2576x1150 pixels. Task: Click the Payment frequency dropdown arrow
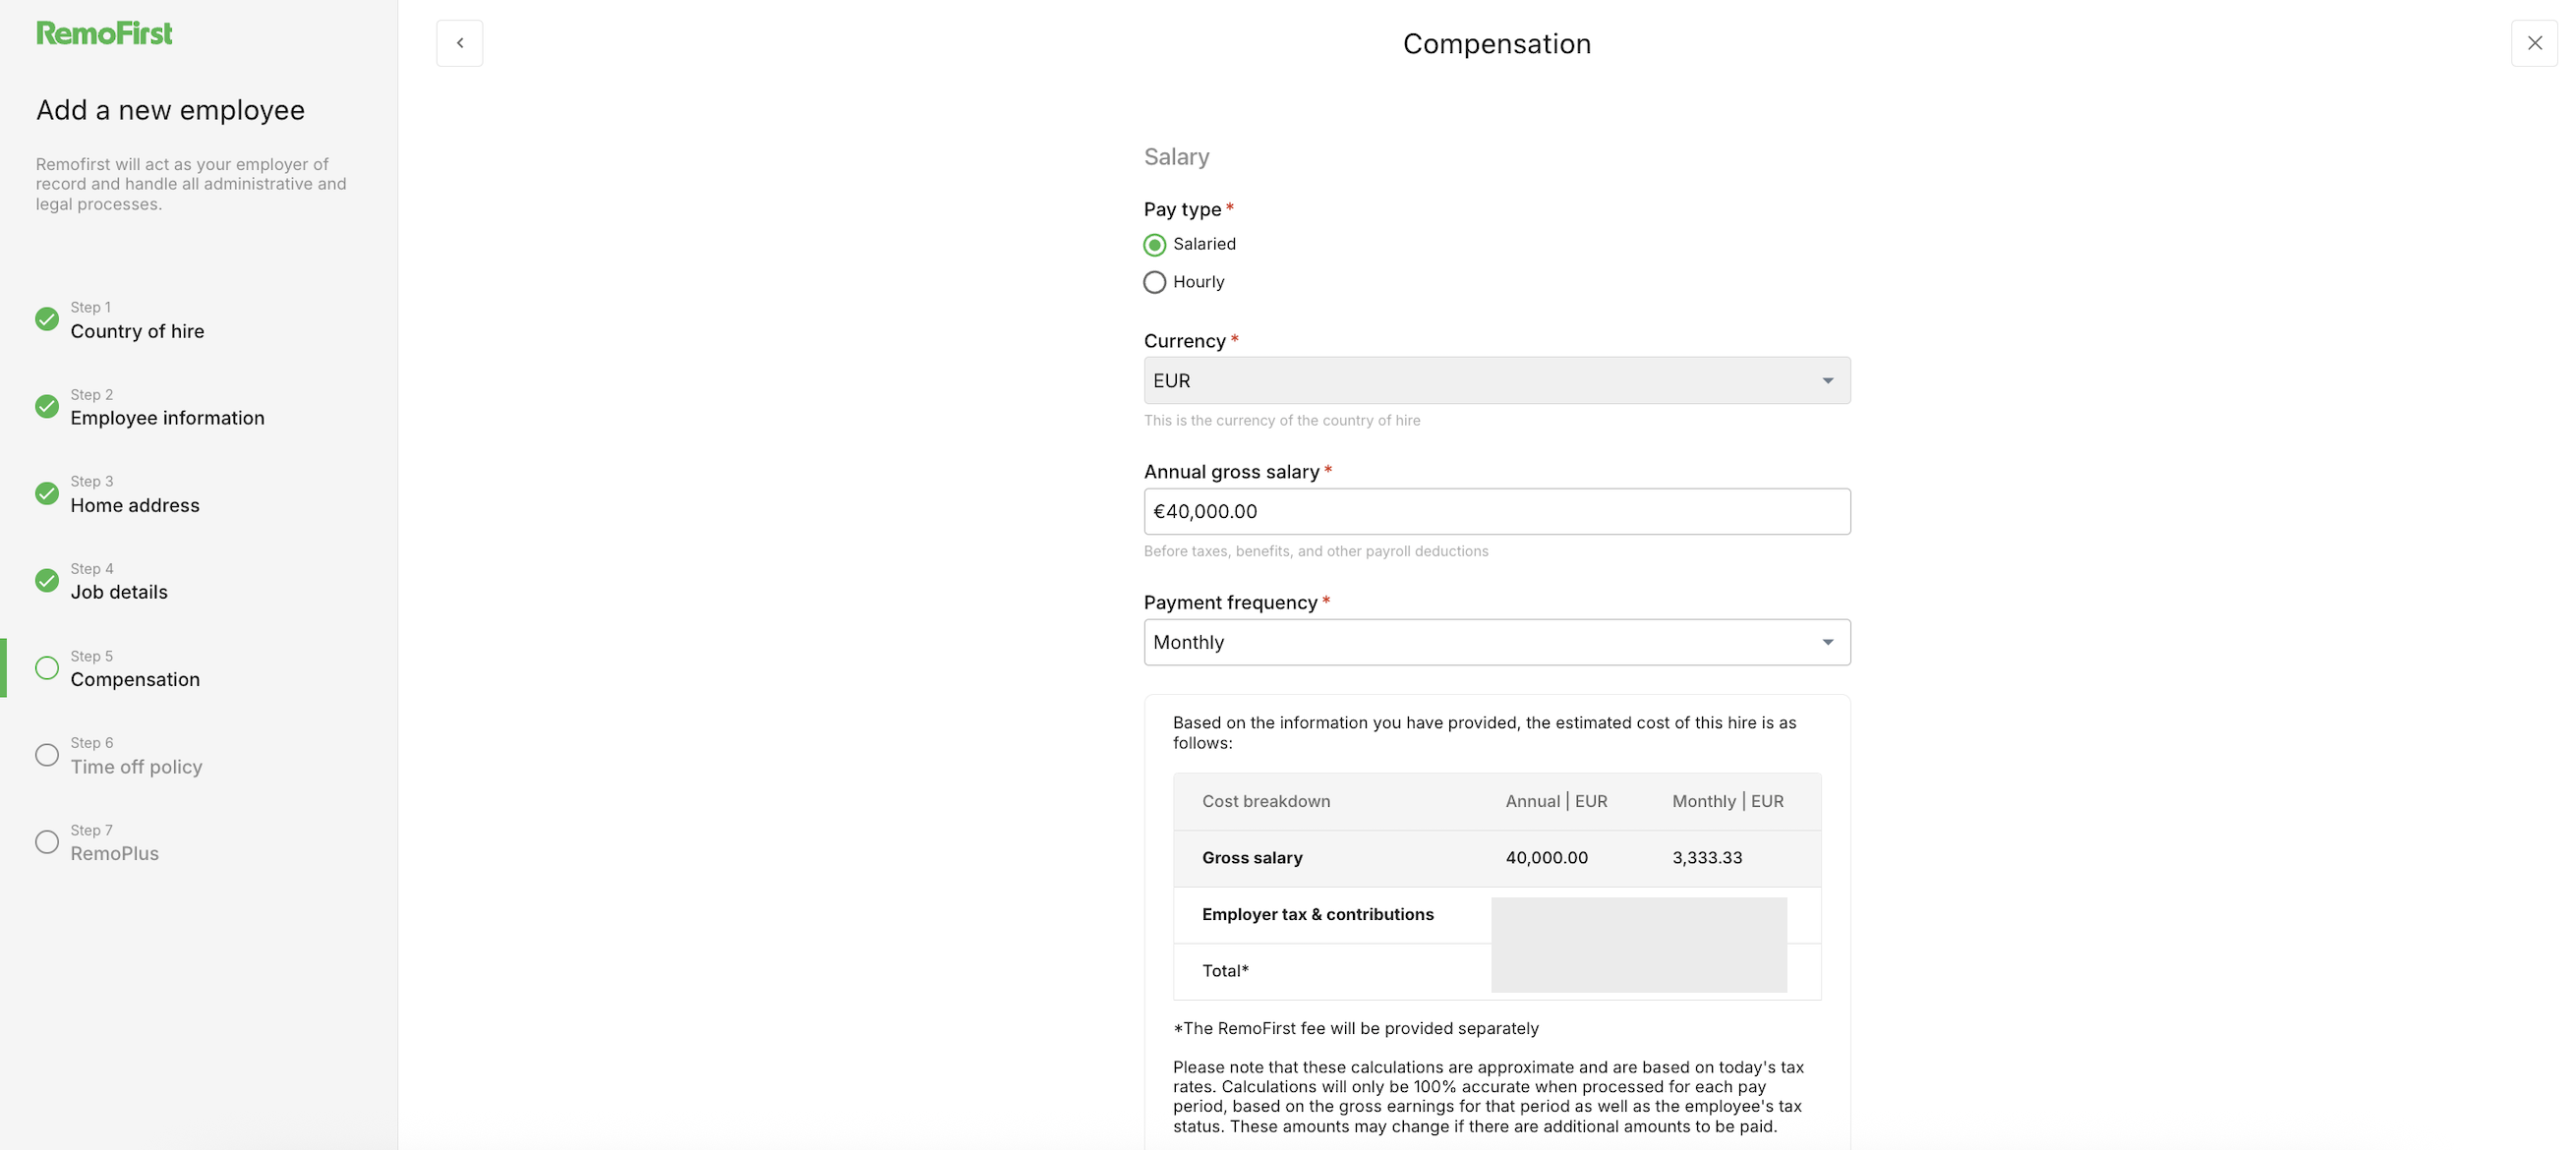tap(1827, 642)
